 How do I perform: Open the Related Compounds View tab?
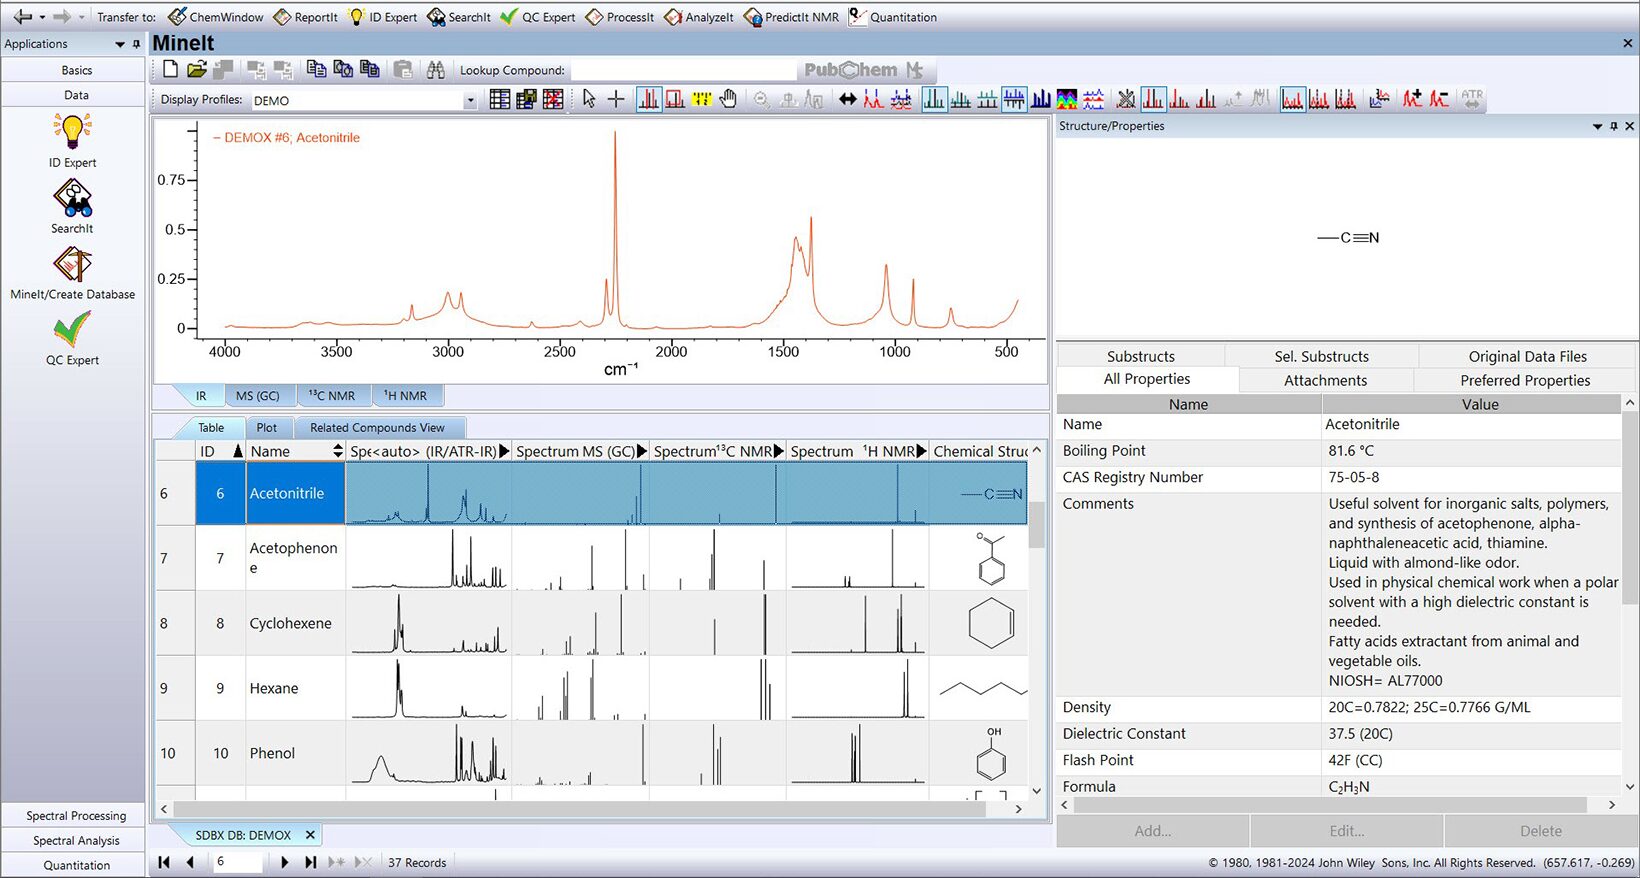377,428
